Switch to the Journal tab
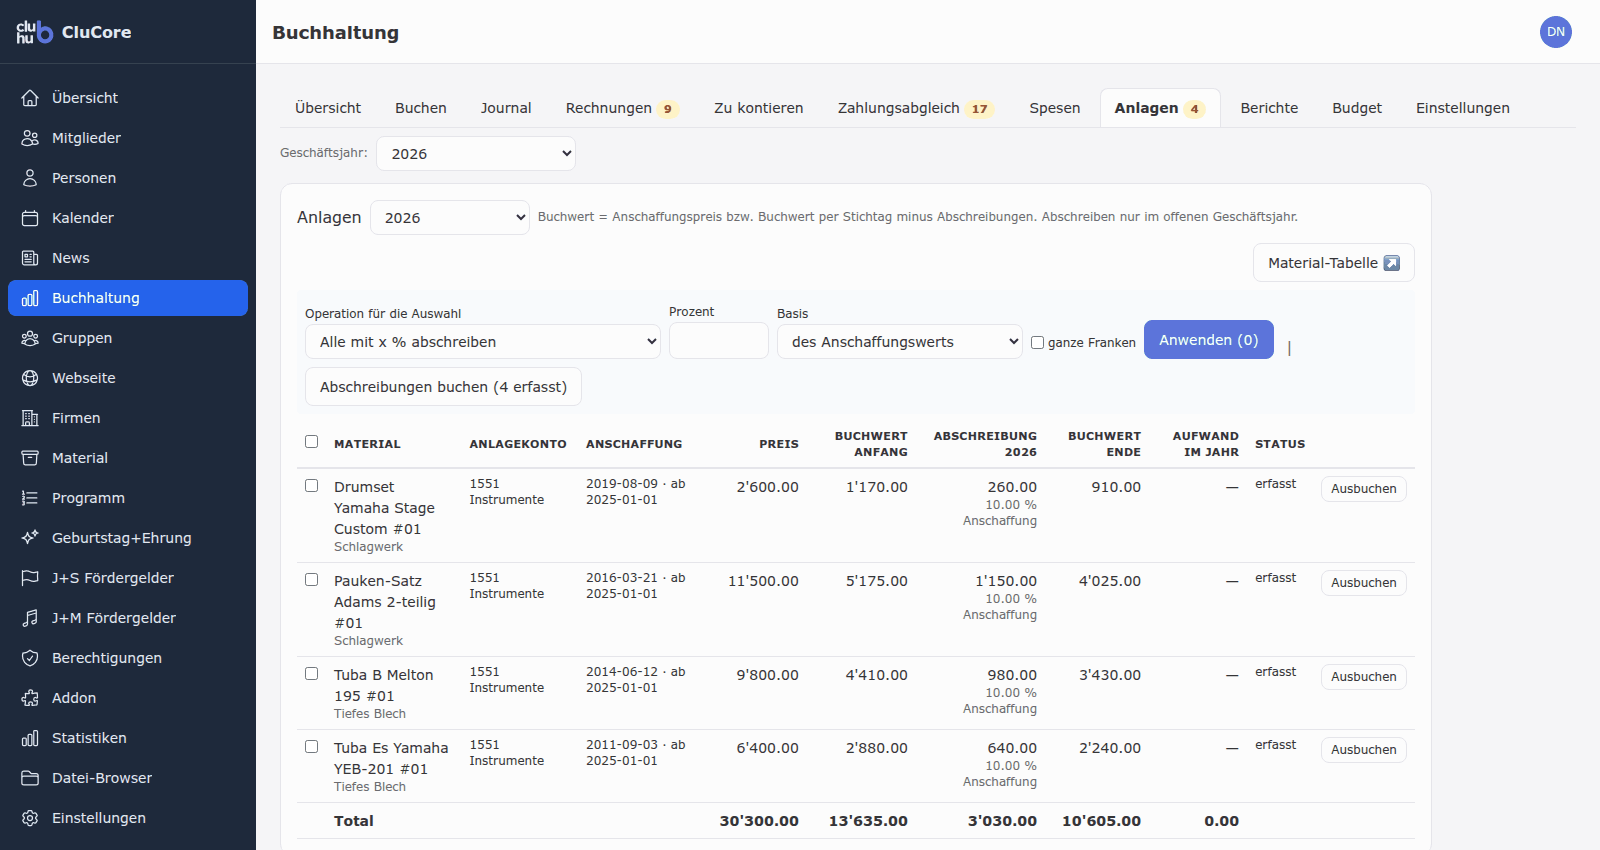This screenshot has height=850, width=1600. tap(506, 108)
